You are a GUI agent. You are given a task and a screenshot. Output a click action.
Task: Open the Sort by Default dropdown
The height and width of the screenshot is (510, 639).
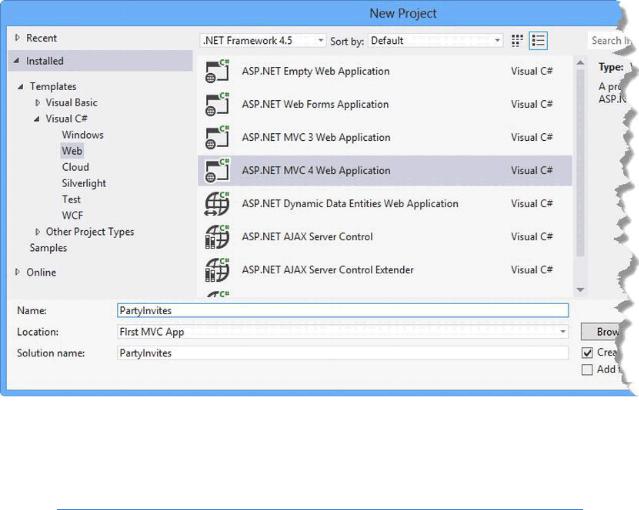pos(436,40)
